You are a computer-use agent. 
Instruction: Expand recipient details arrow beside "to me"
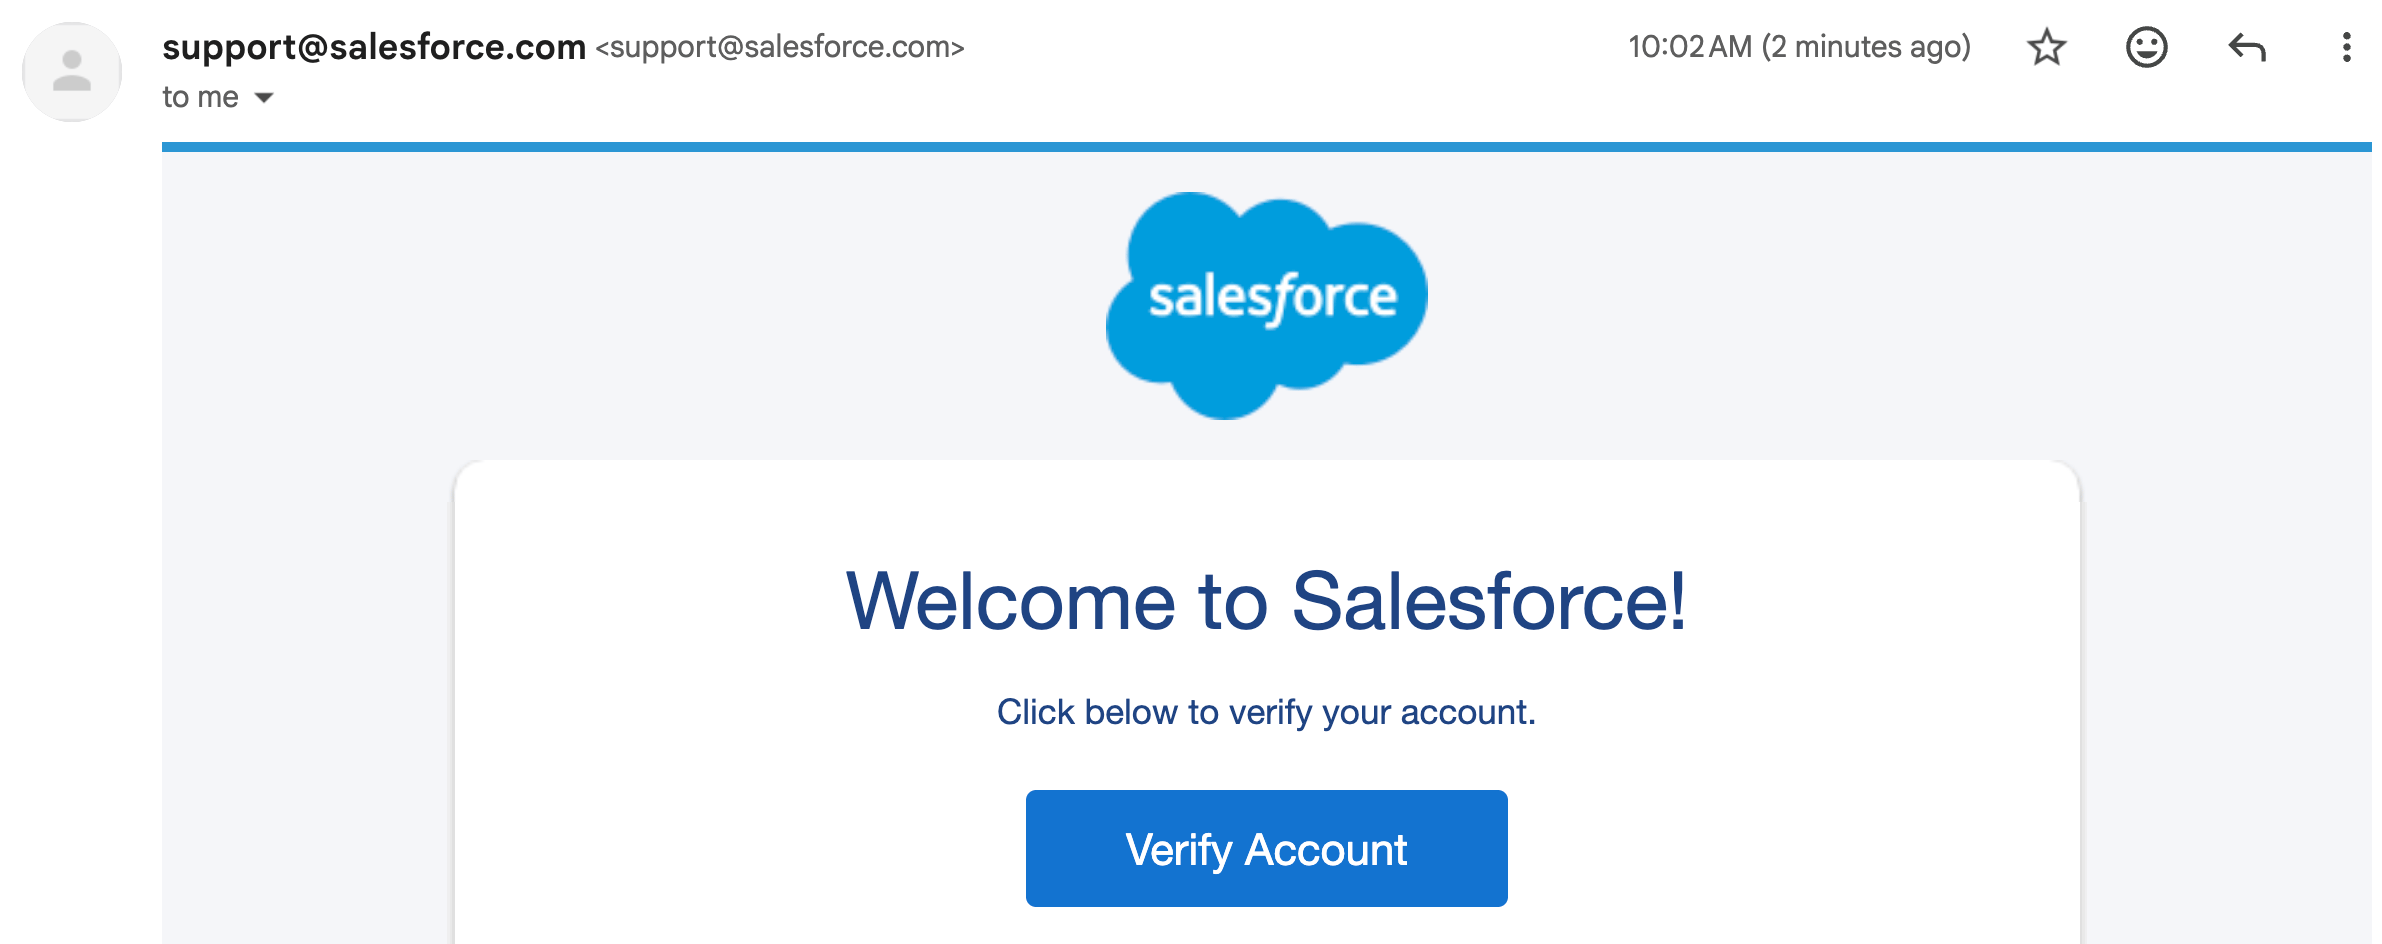pyautogui.click(x=264, y=98)
